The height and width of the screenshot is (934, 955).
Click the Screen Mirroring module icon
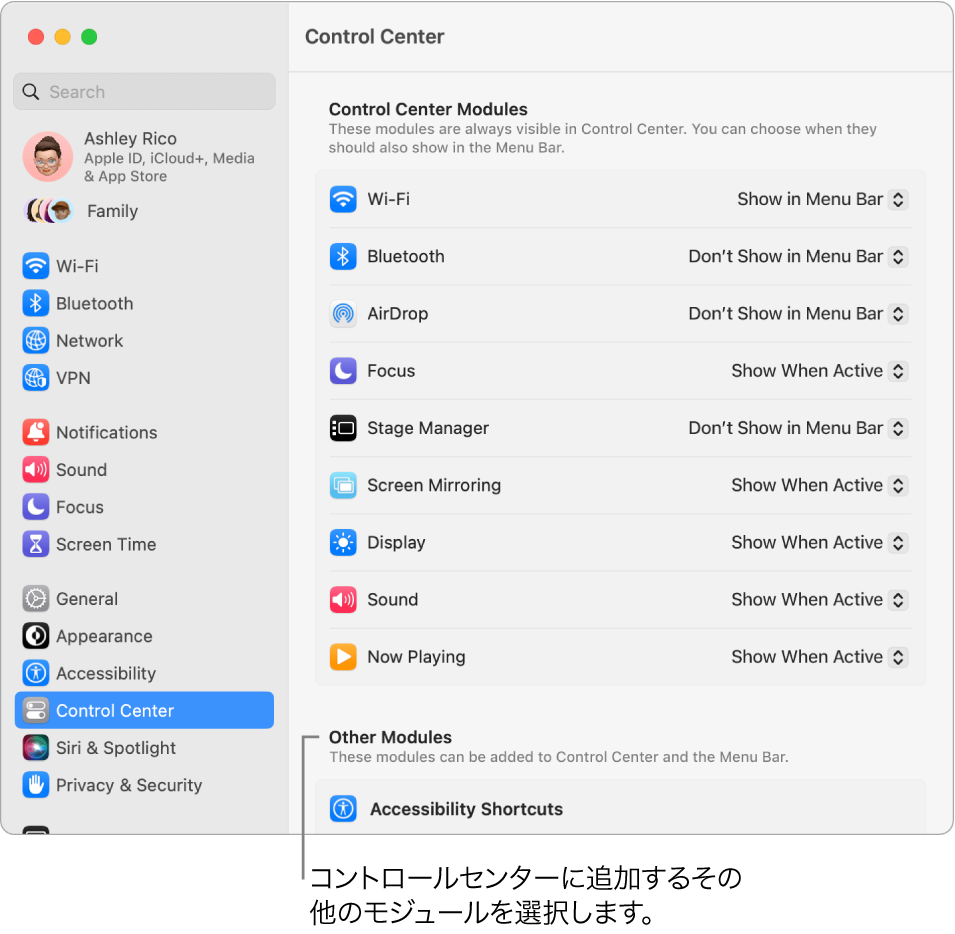tap(343, 485)
